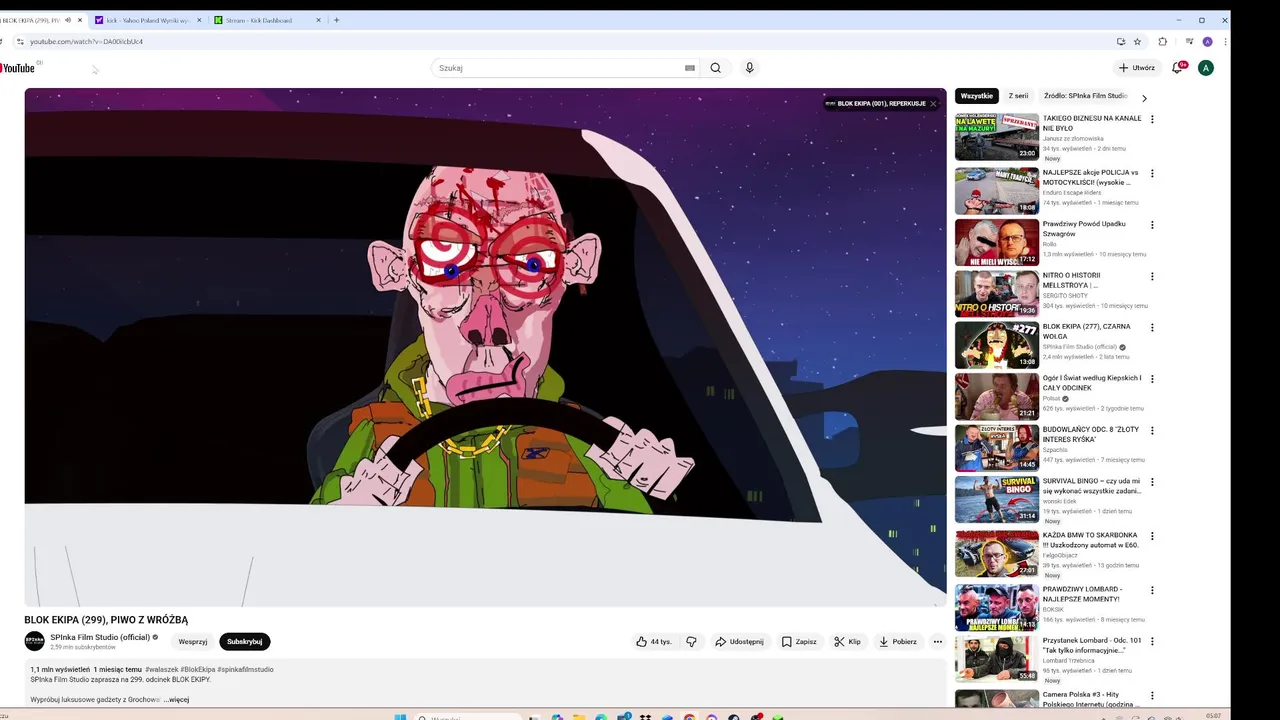Open Windows Start button

point(400,716)
